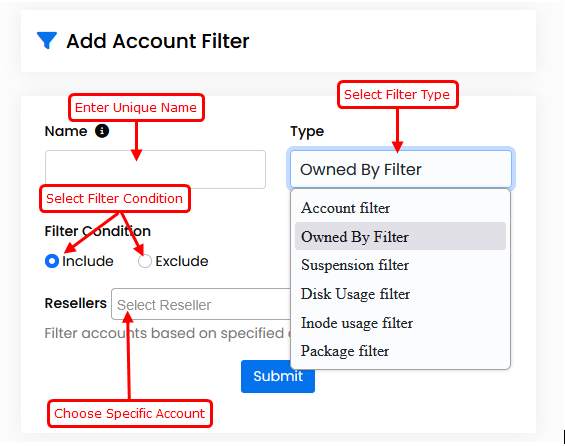Click the Name info icon
This screenshot has width=565, height=446.
102,131
